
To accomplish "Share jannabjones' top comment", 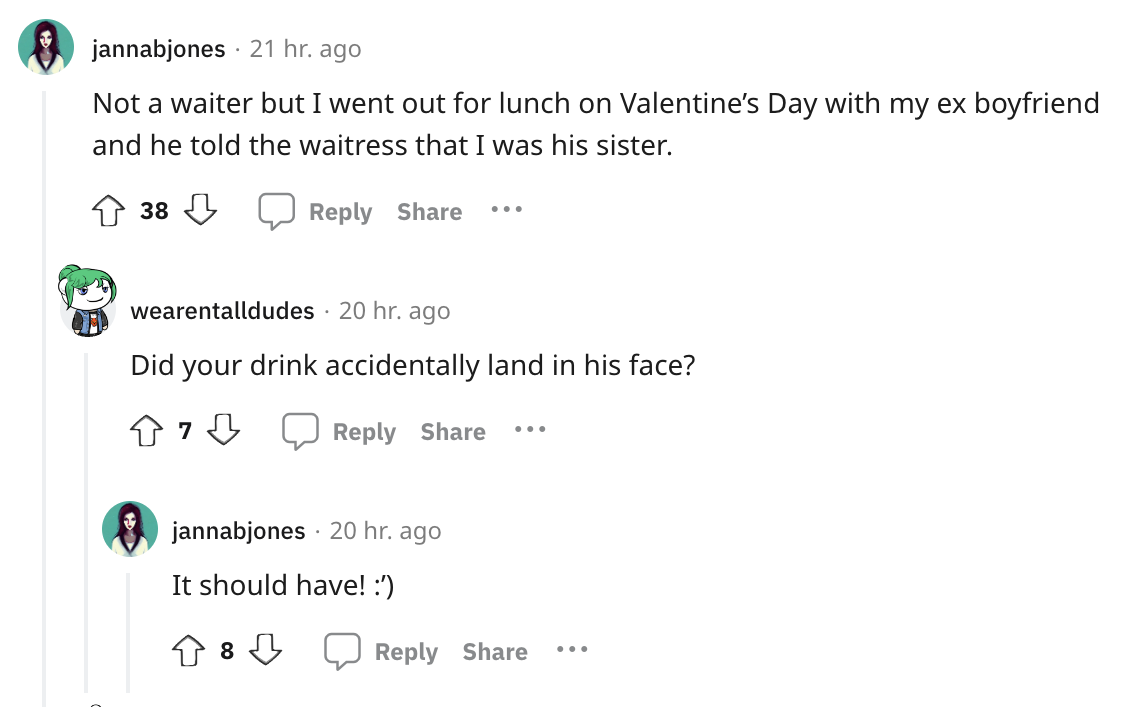I will (429, 211).
